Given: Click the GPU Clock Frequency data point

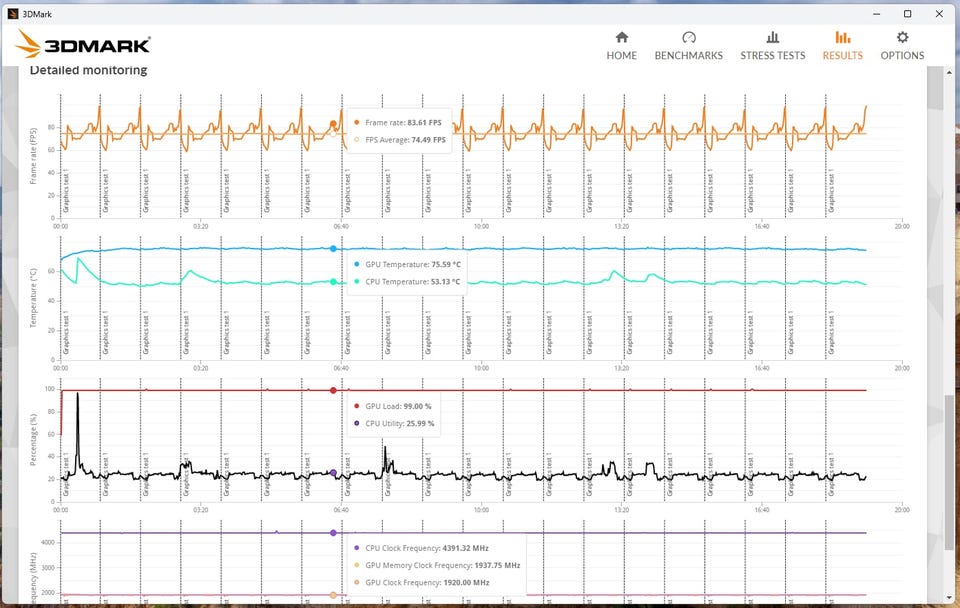Looking at the screenshot, I should (x=333, y=595).
